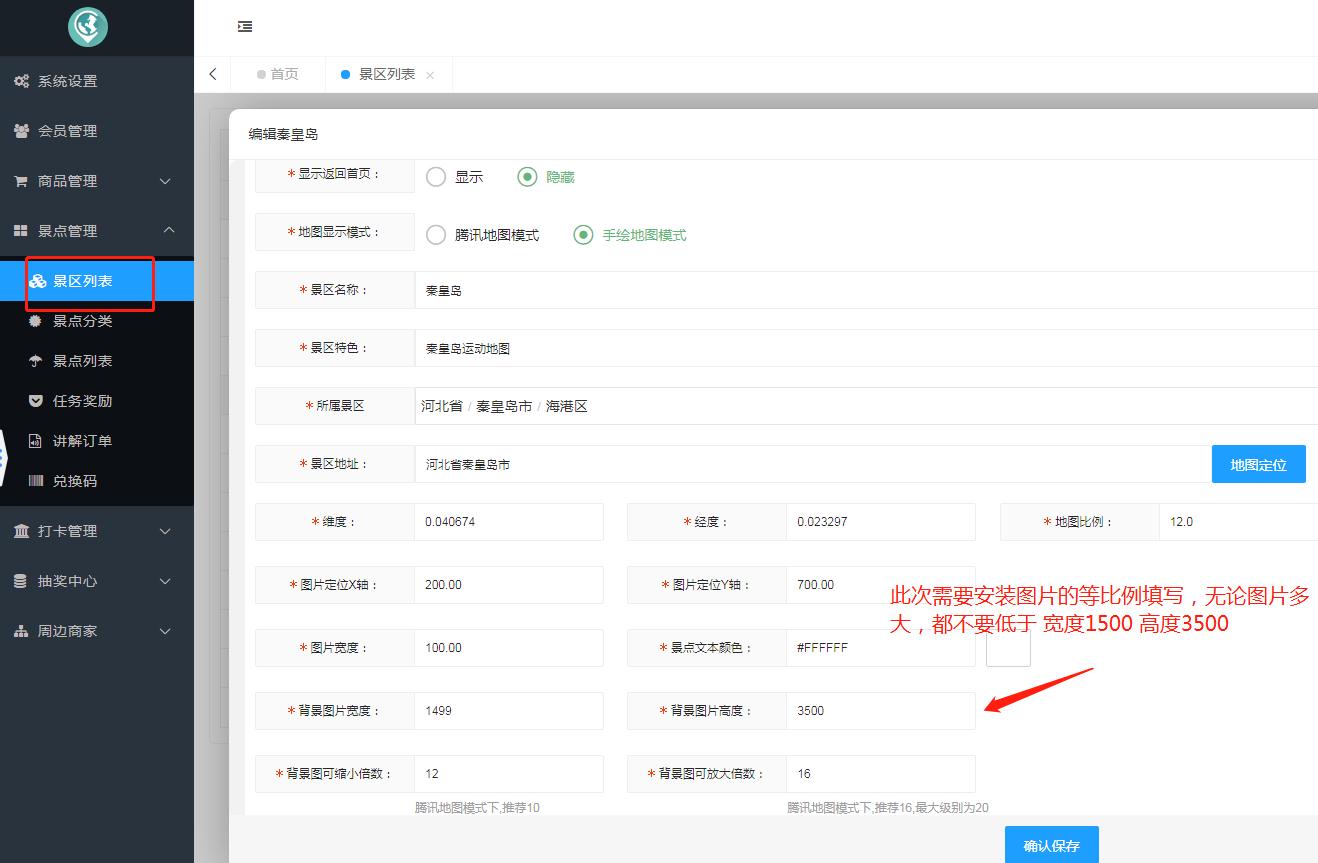The width and height of the screenshot is (1318, 863).
Task: Expand the 抽奖中心 submenu
Action: (166, 581)
